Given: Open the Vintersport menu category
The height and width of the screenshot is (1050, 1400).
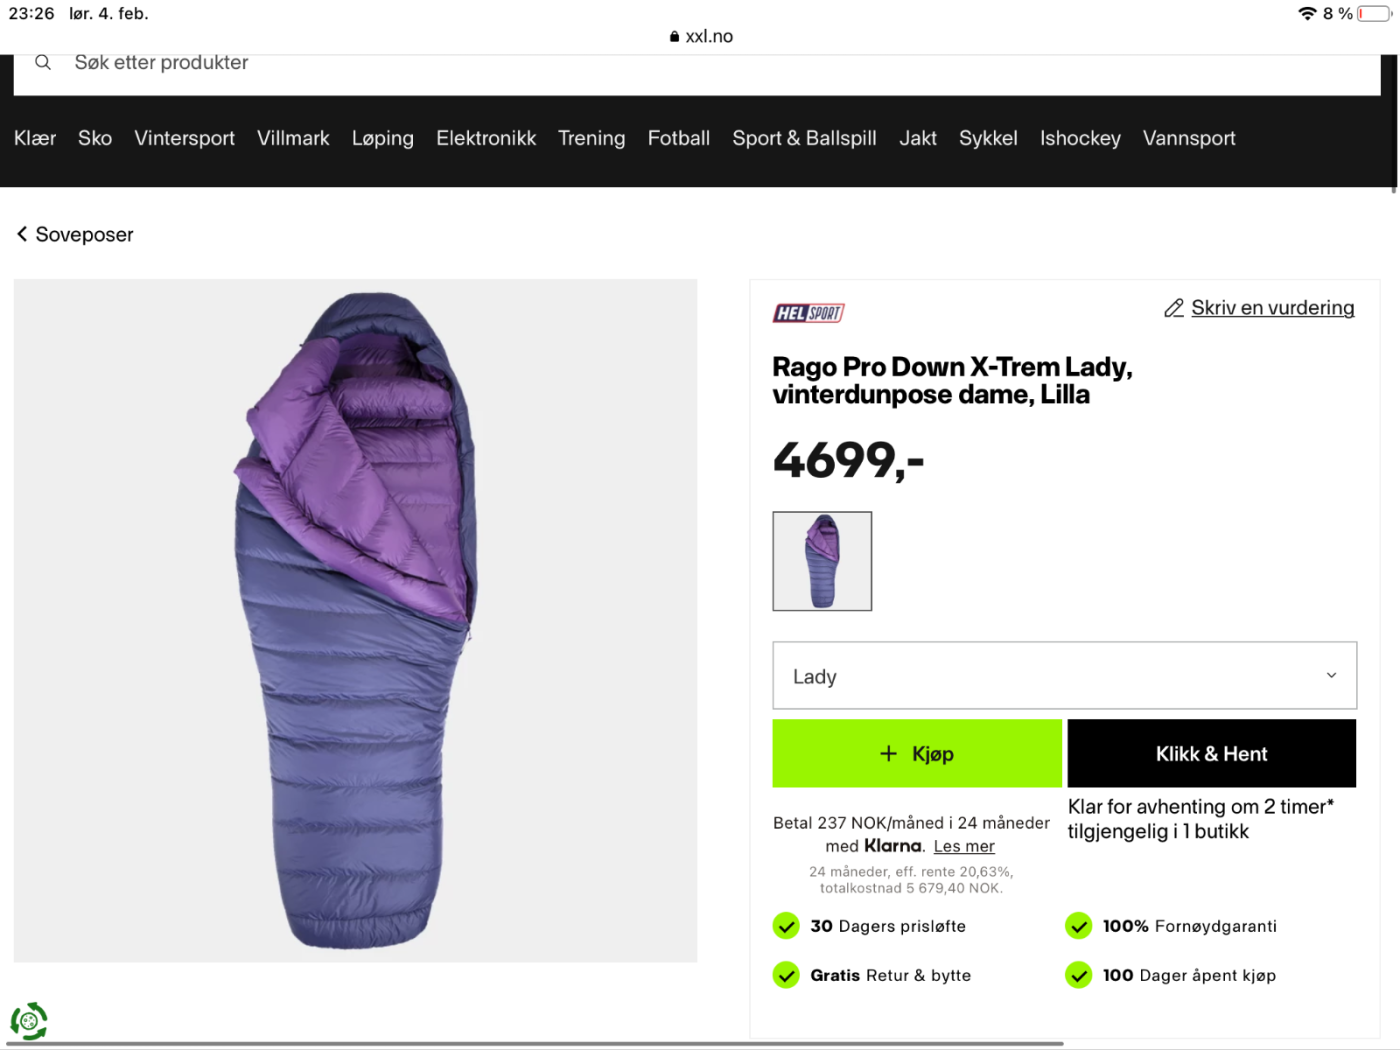Looking at the screenshot, I should click(184, 138).
